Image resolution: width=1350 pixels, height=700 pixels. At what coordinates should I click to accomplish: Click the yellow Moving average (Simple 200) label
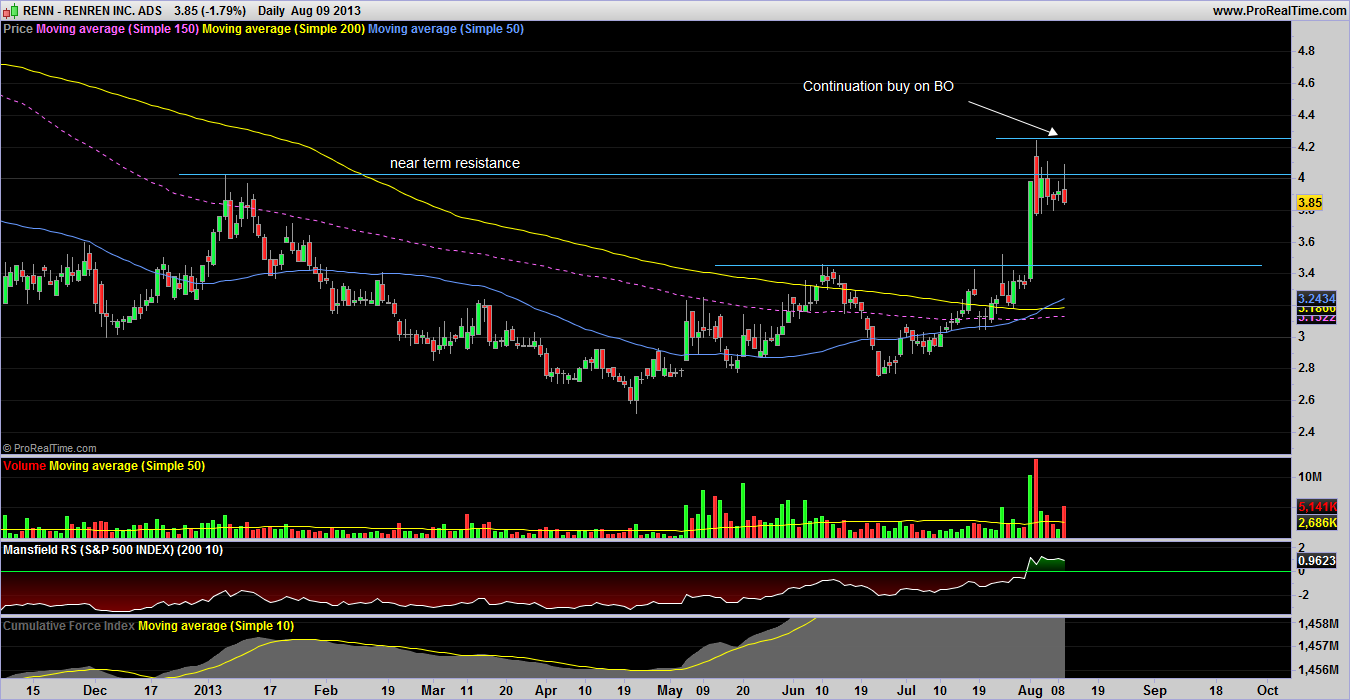point(284,29)
